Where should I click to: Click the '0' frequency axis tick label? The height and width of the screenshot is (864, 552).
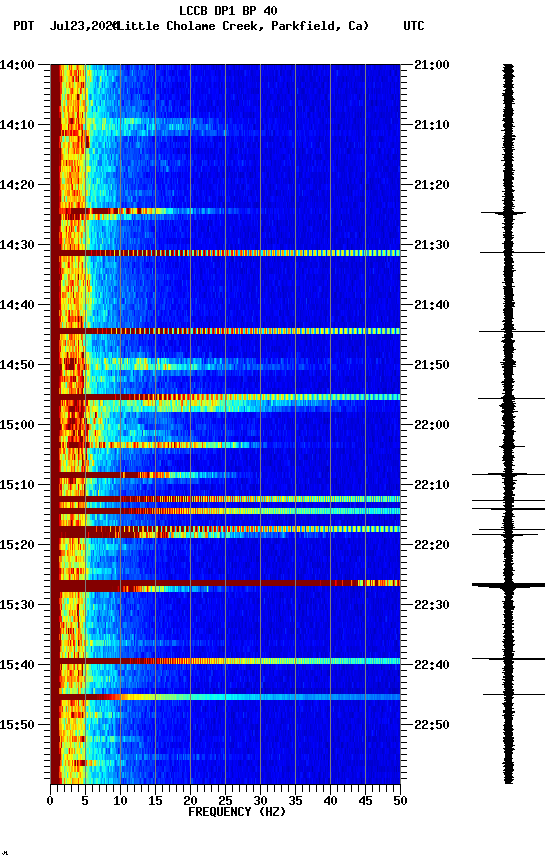point(50,801)
